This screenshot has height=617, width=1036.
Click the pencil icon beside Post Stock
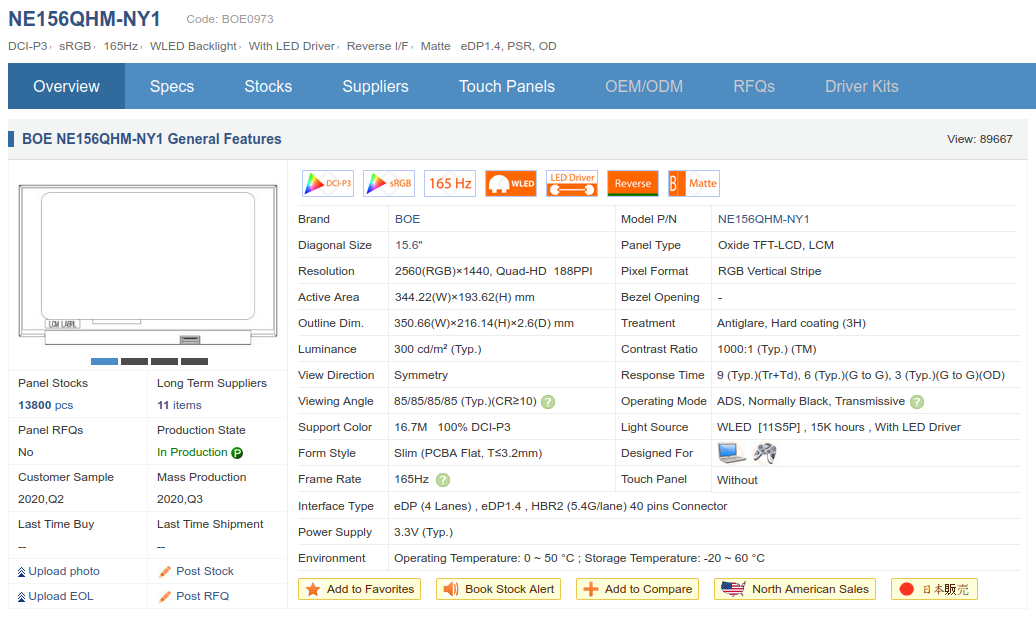point(165,572)
